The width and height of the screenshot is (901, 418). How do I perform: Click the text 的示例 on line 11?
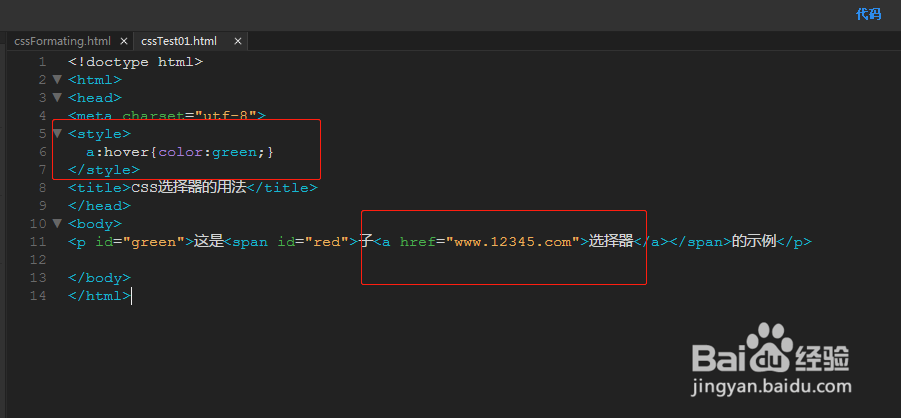click(753, 241)
